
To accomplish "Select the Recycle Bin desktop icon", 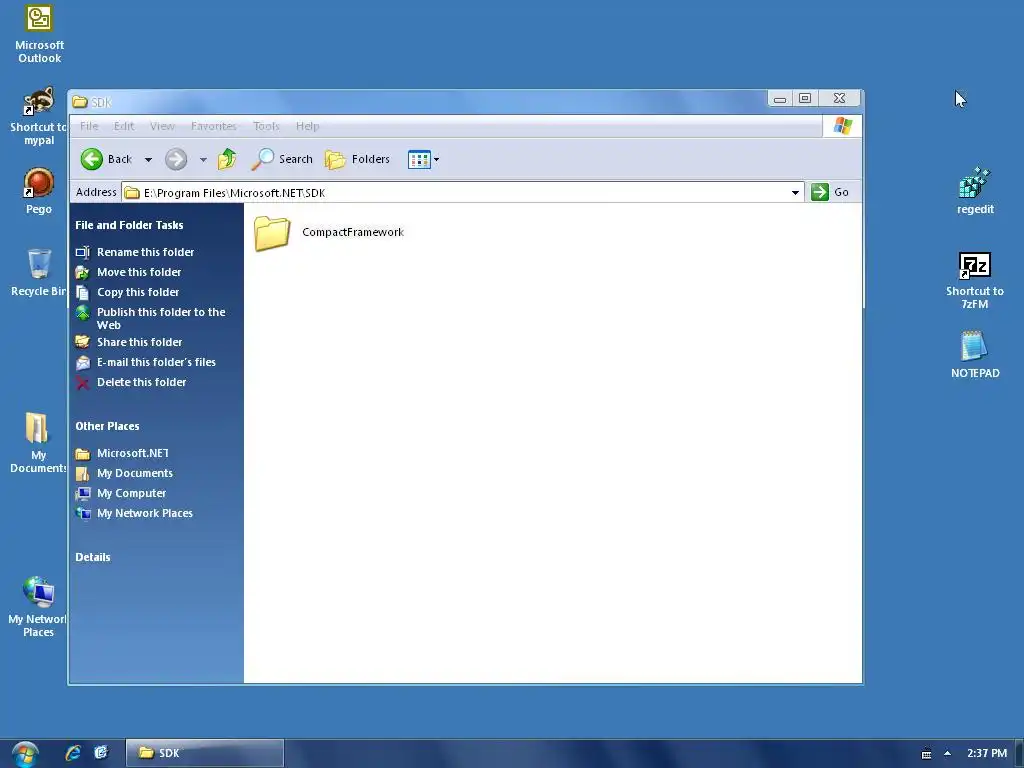I will point(39,272).
